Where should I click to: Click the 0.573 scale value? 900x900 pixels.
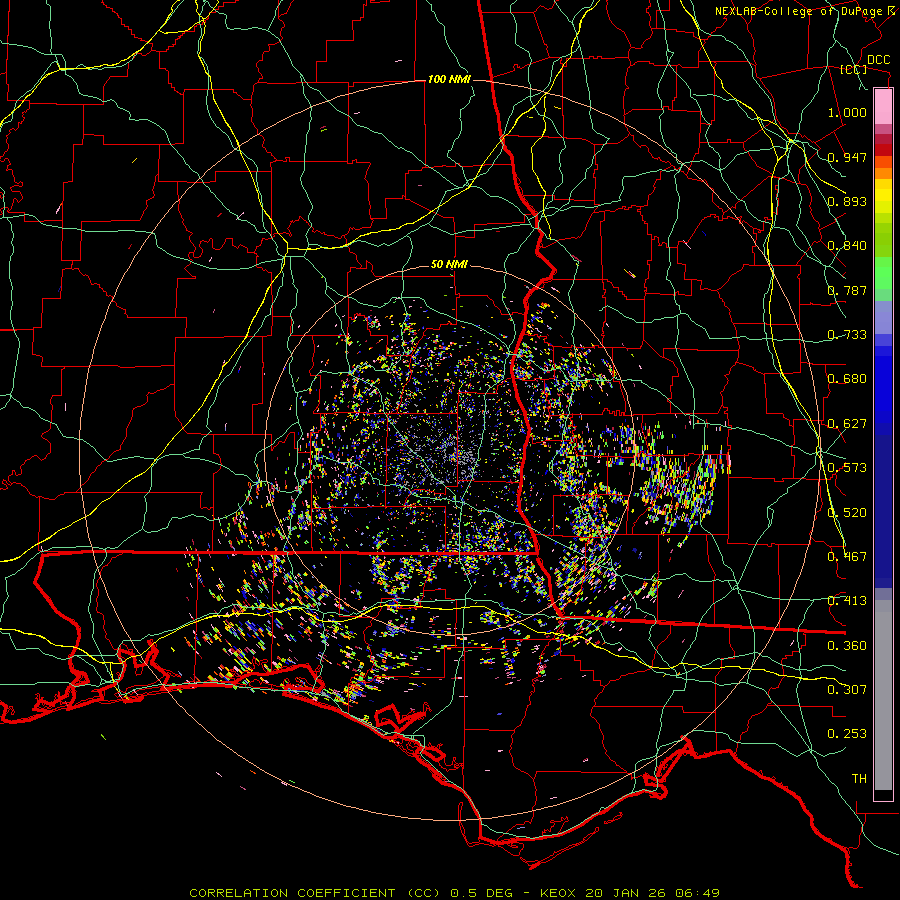coord(847,468)
